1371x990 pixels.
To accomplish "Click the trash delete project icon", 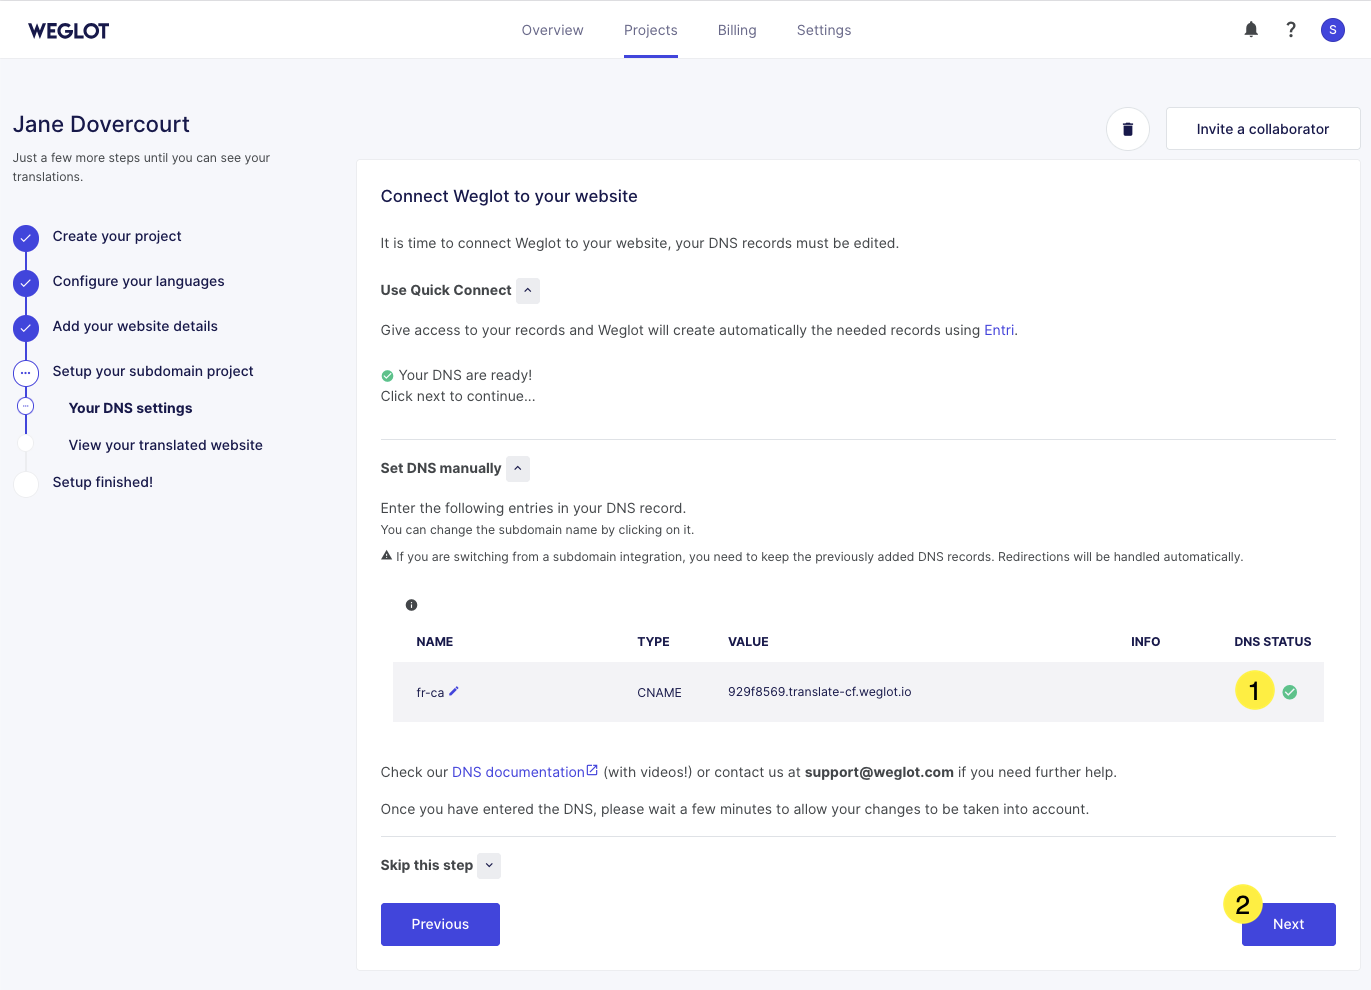I will [x=1128, y=129].
